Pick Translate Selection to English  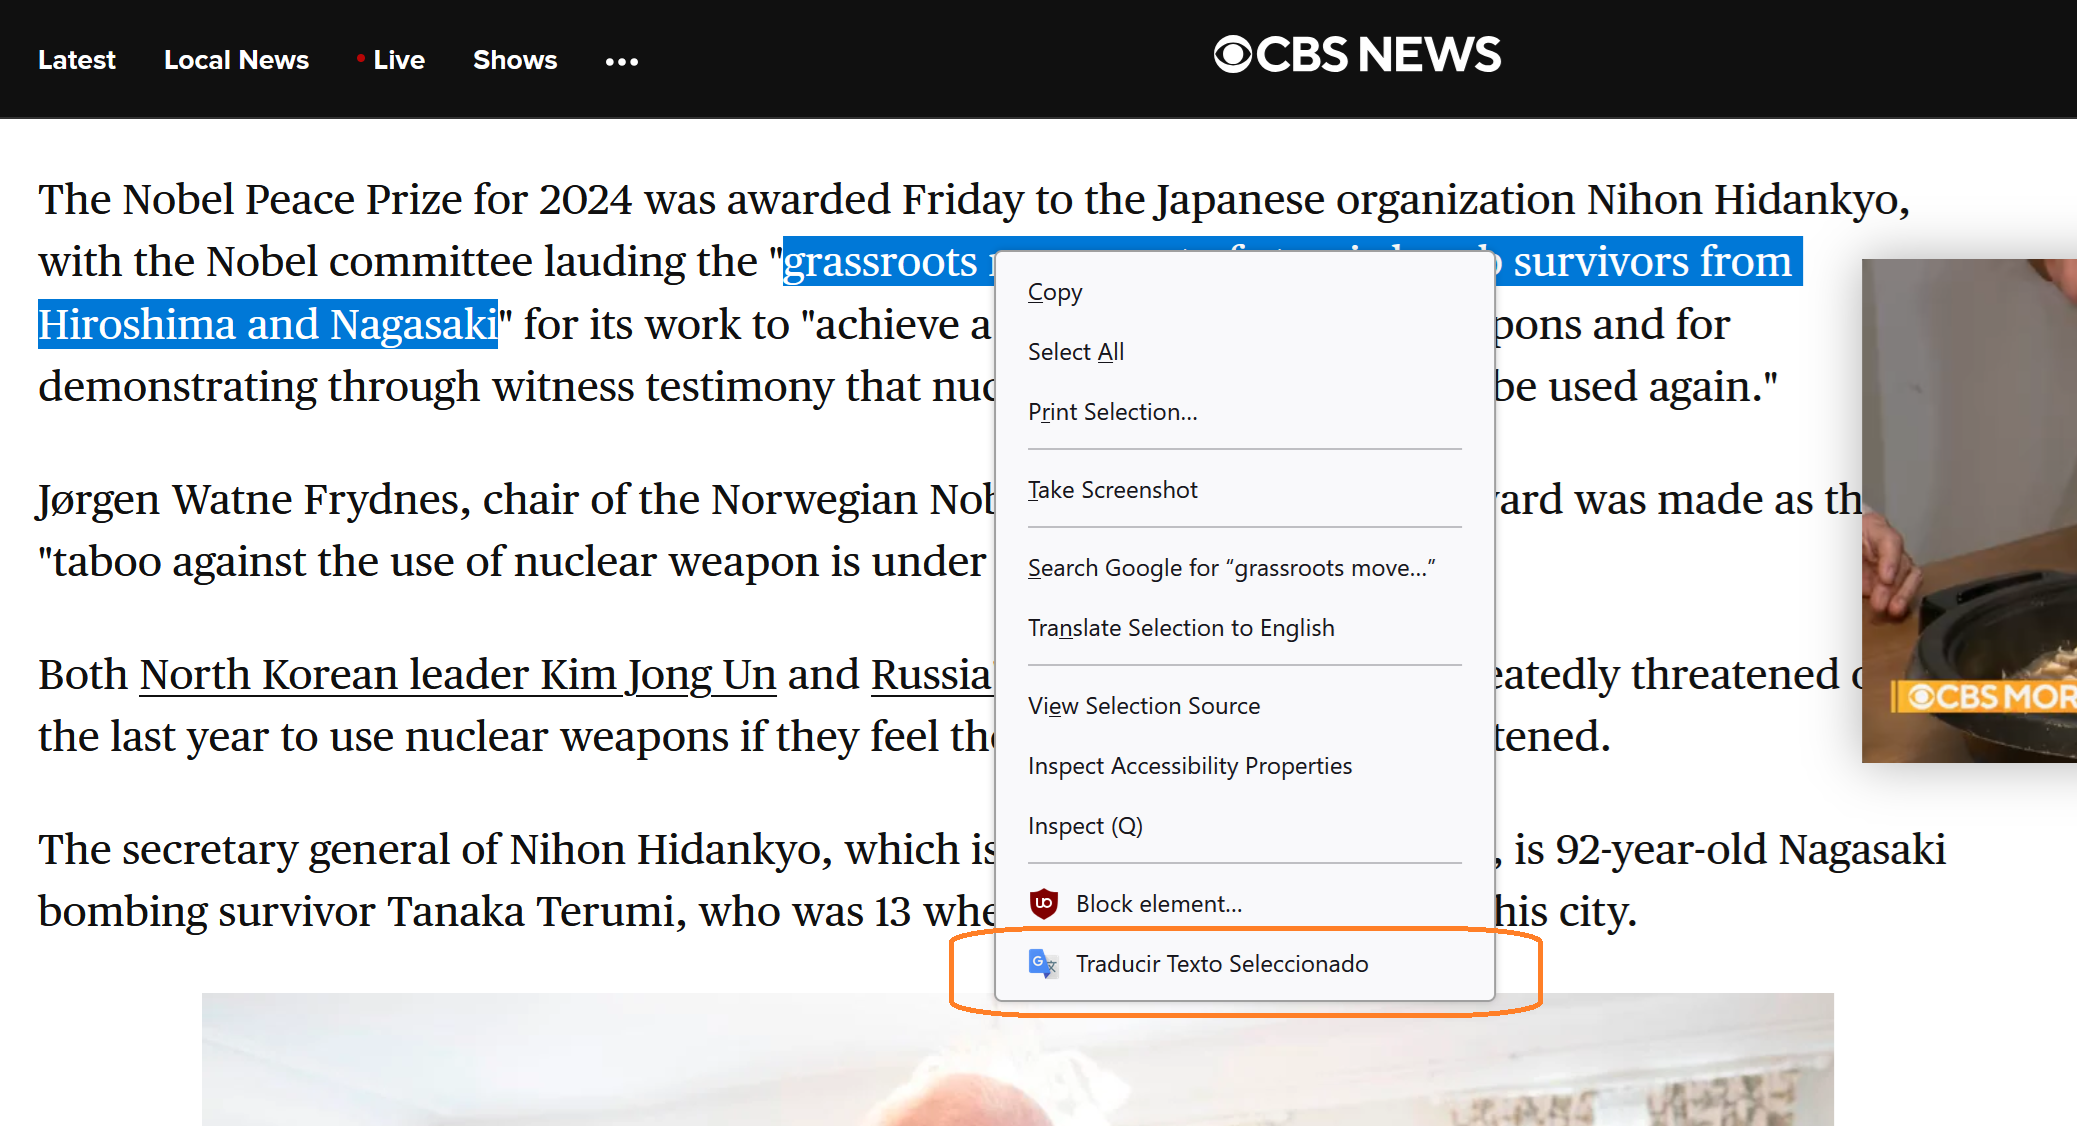pos(1244,628)
